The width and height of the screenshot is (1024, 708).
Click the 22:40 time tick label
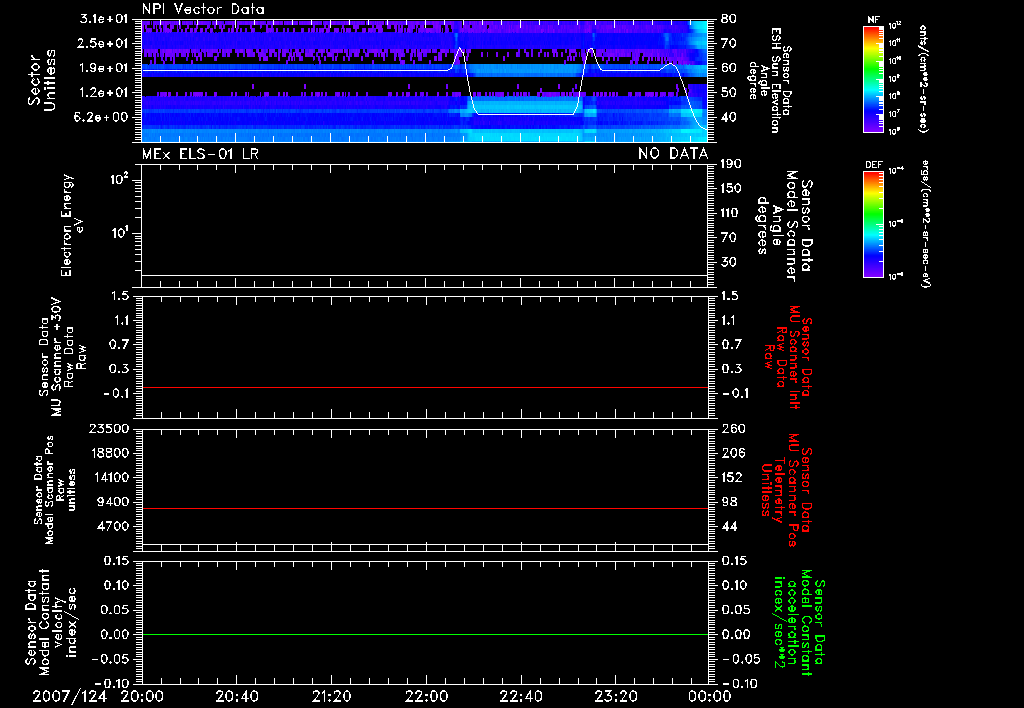point(520,696)
